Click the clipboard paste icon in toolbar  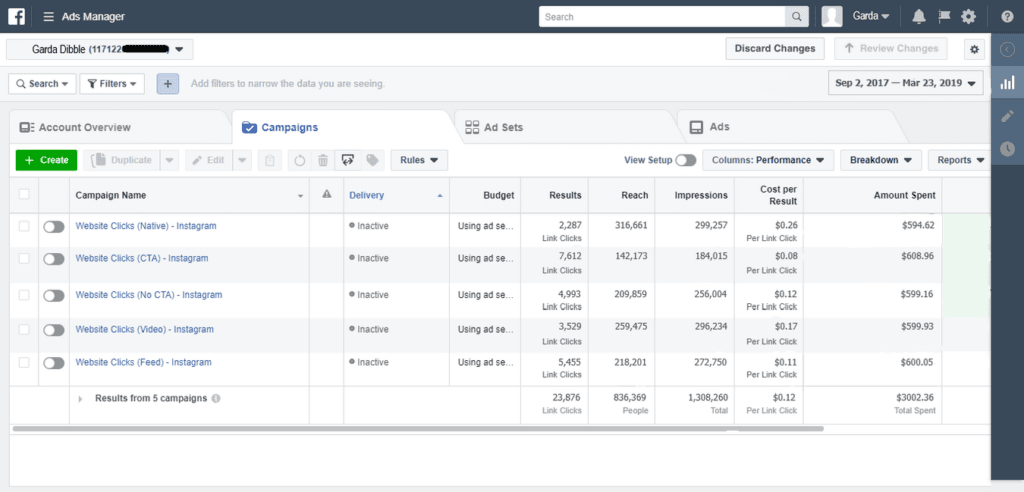point(270,160)
